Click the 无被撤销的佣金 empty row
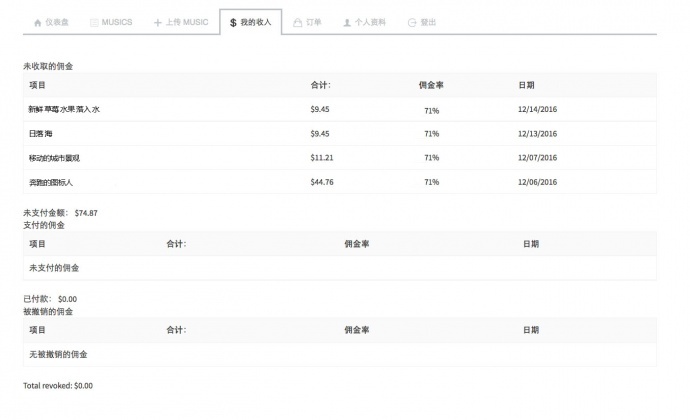Image resolution: width=690 pixels, height=420 pixels. coord(57,353)
